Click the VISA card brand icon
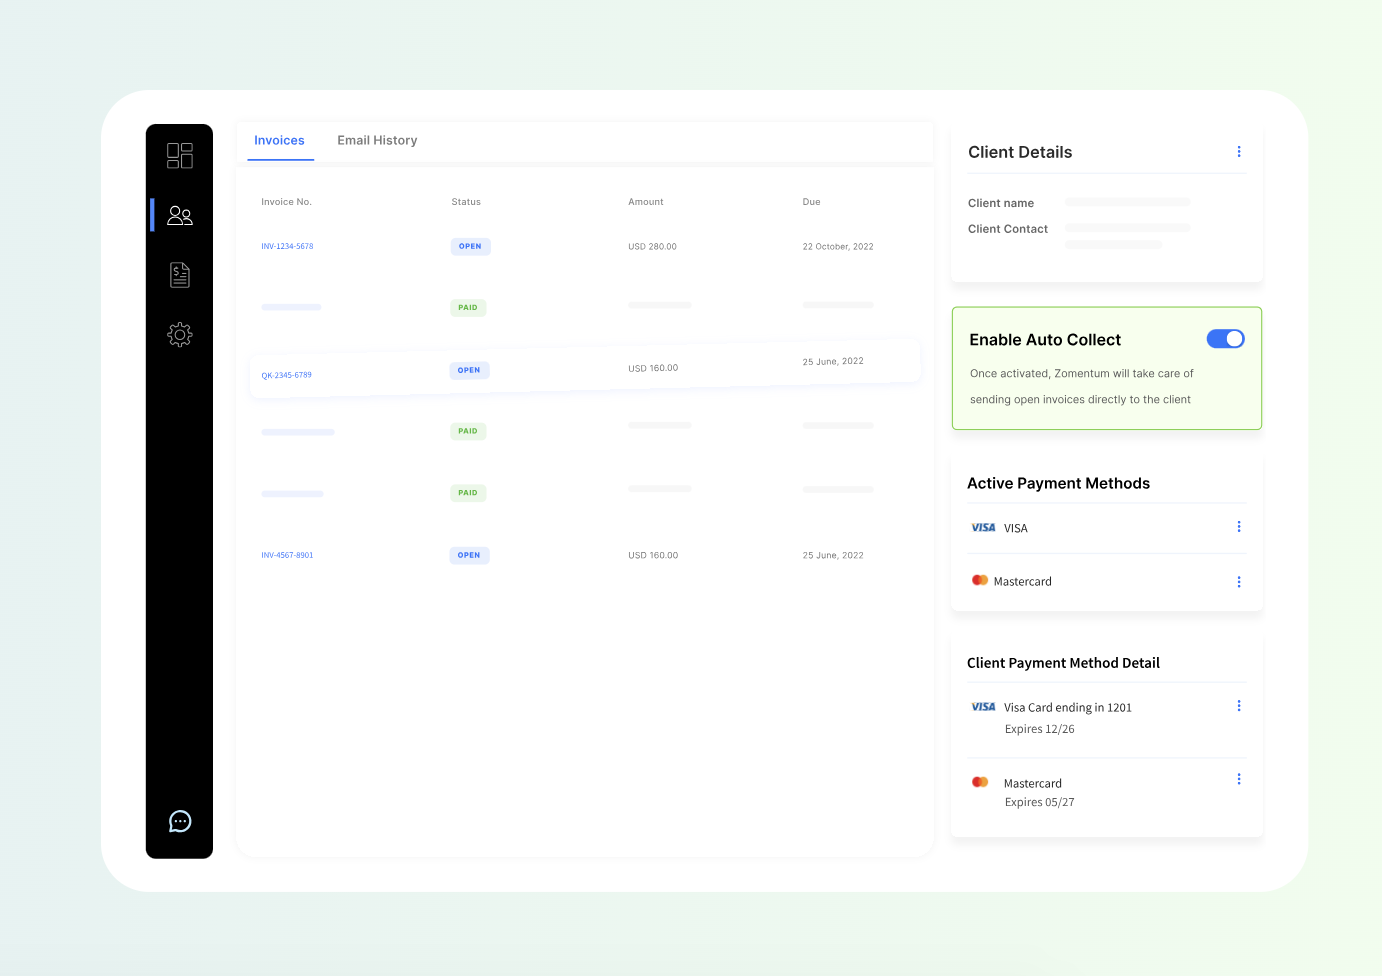 pos(982,527)
